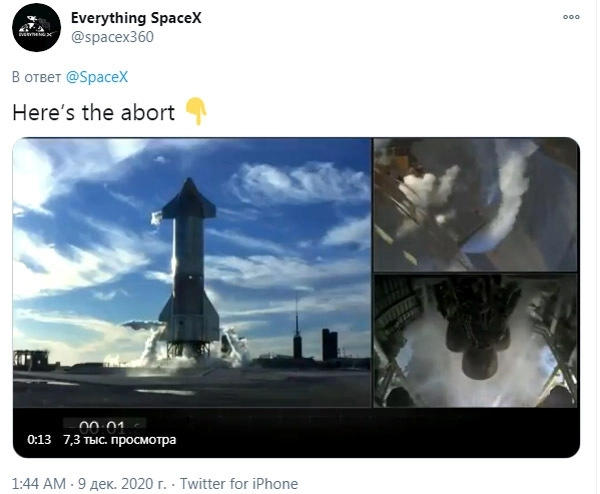Click the 'В ответ' reply label

pyautogui.click(x=37, y=77)
